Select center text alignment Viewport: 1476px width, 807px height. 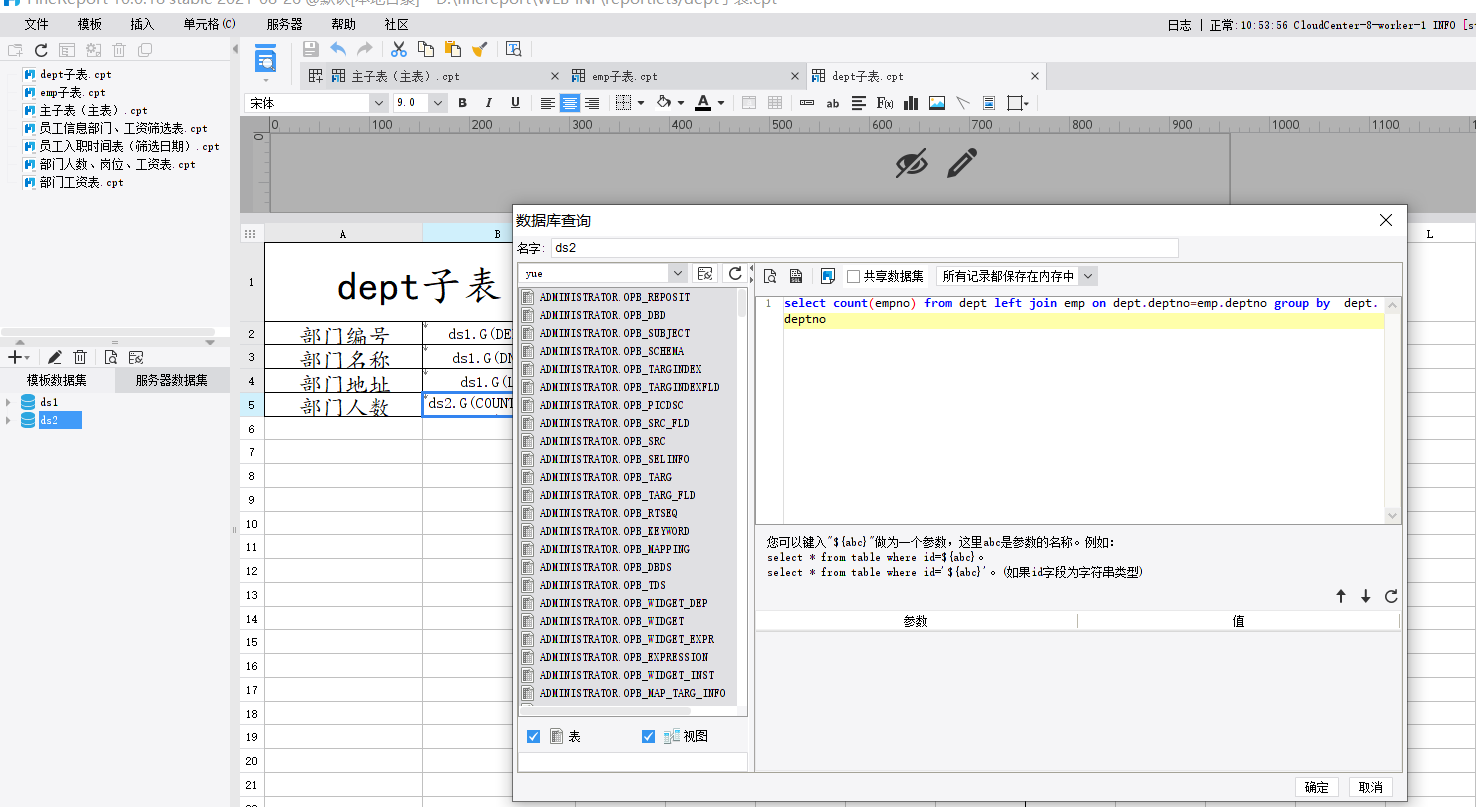[x=570, y=103]
